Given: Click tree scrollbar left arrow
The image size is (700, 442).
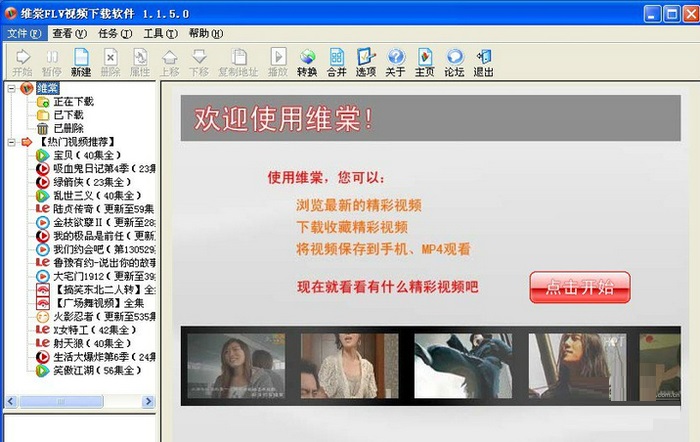Looking at the screenshot, I should [11, 401].
